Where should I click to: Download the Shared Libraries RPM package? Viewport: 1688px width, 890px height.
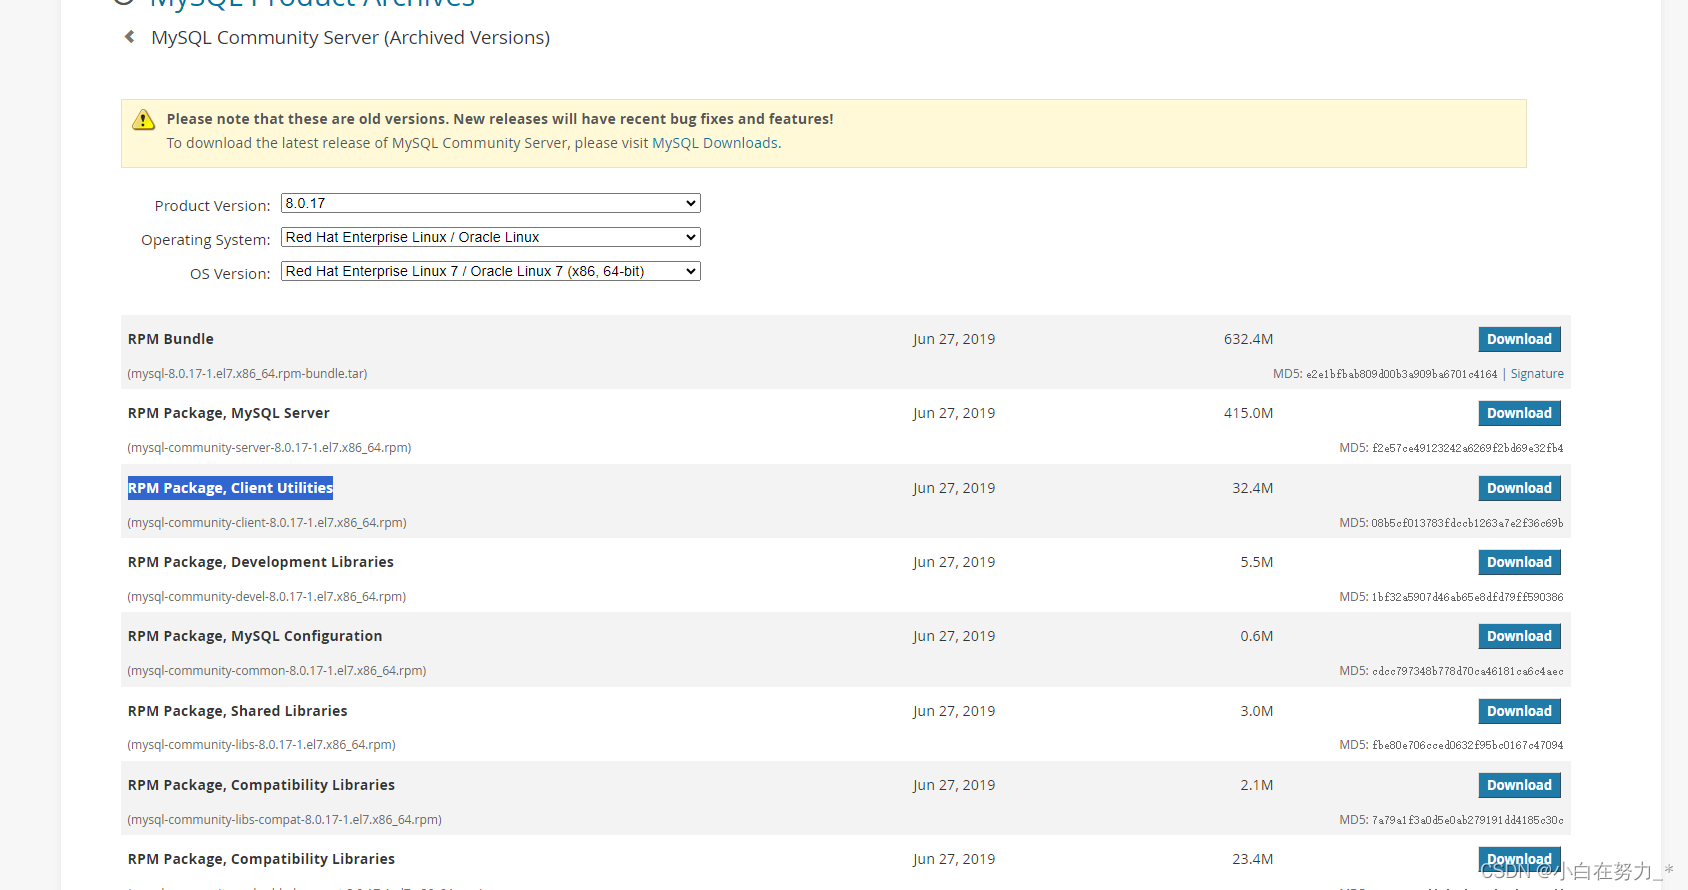tap(1519, 711)
